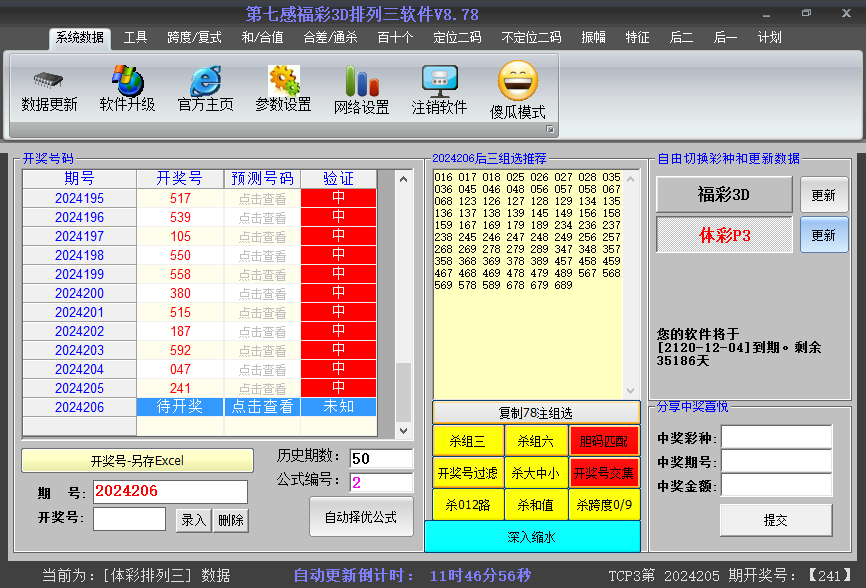
Task: Select the 福彩3D lottery button
Action: pyautogui.click(x=724, y=194)
